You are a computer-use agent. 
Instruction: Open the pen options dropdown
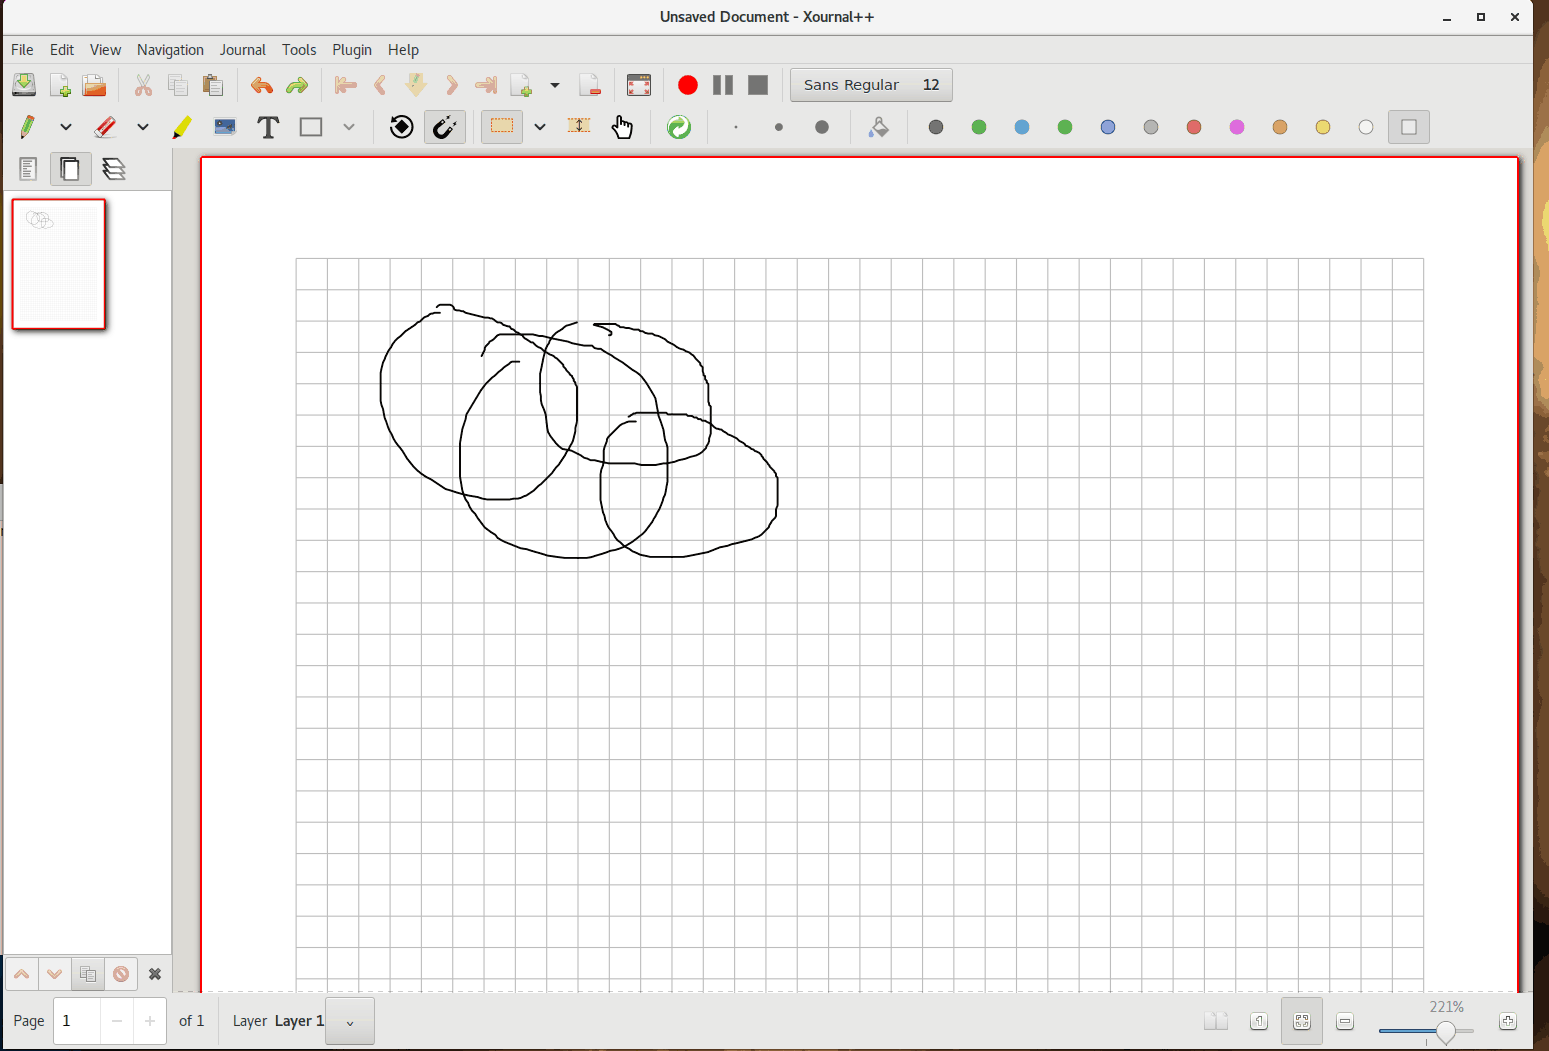tap(66, 127)
